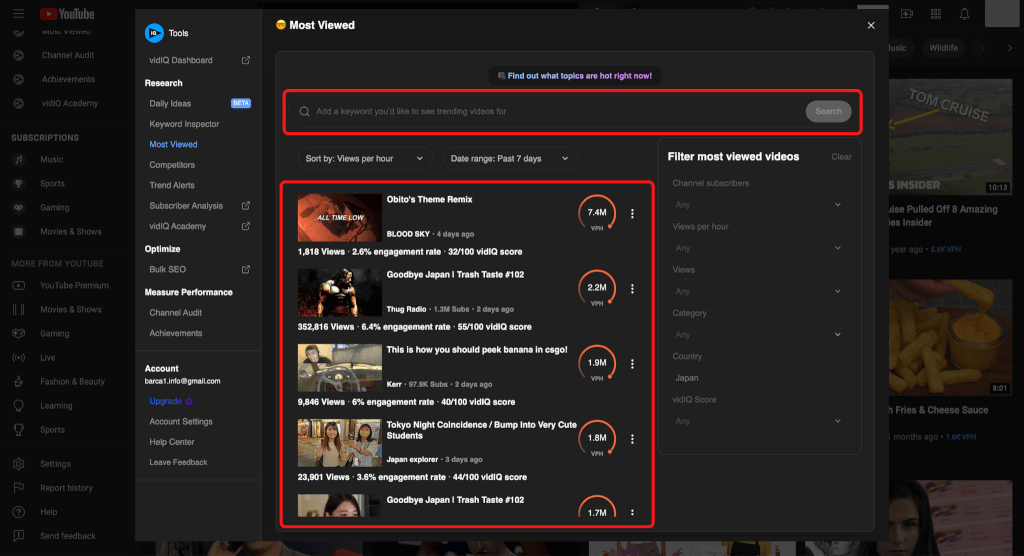
Task: Open options menu for Kerr's csgo video
Action: click(x=632, y=364)
